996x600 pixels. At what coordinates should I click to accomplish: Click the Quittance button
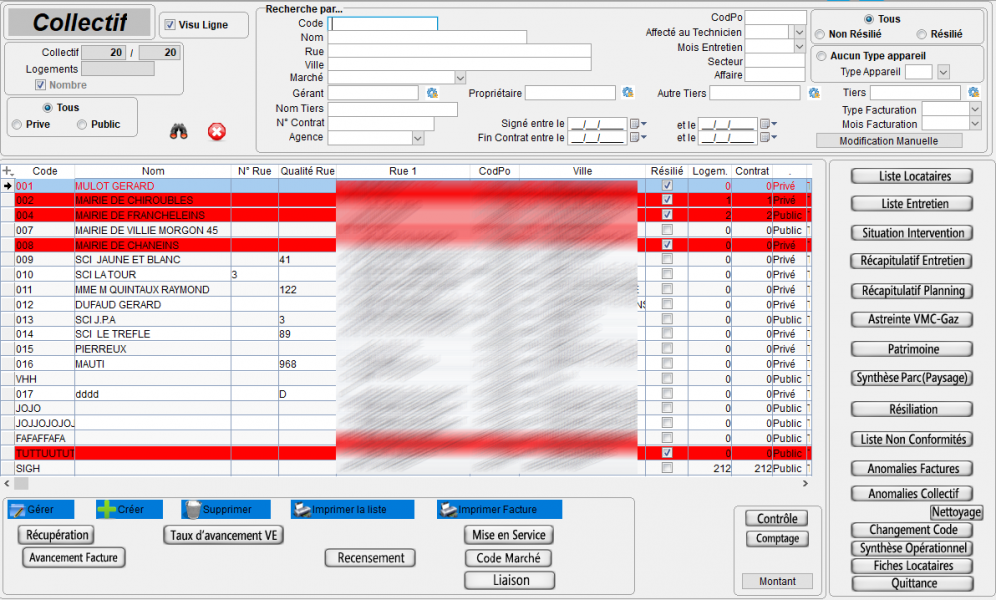(x=912, y=583)
